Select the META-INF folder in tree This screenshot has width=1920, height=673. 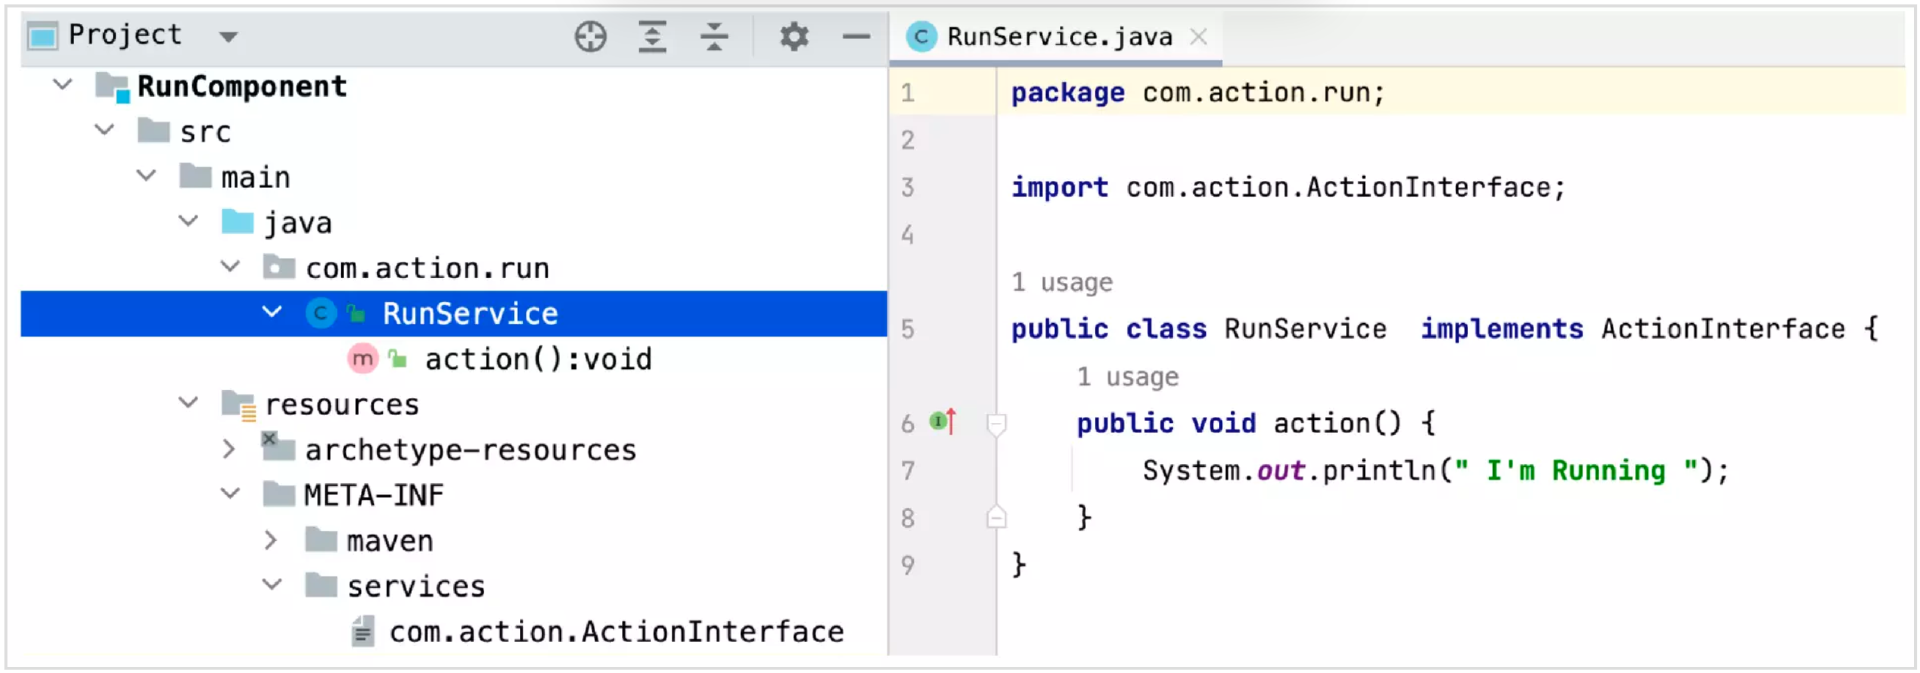click(x=373, y=495)
